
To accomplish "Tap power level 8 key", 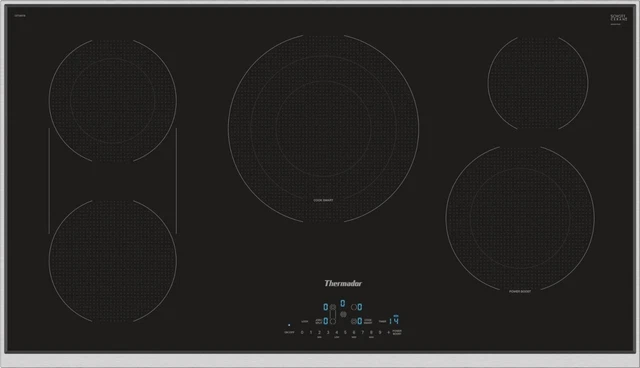I will click(x=371, y=332).
